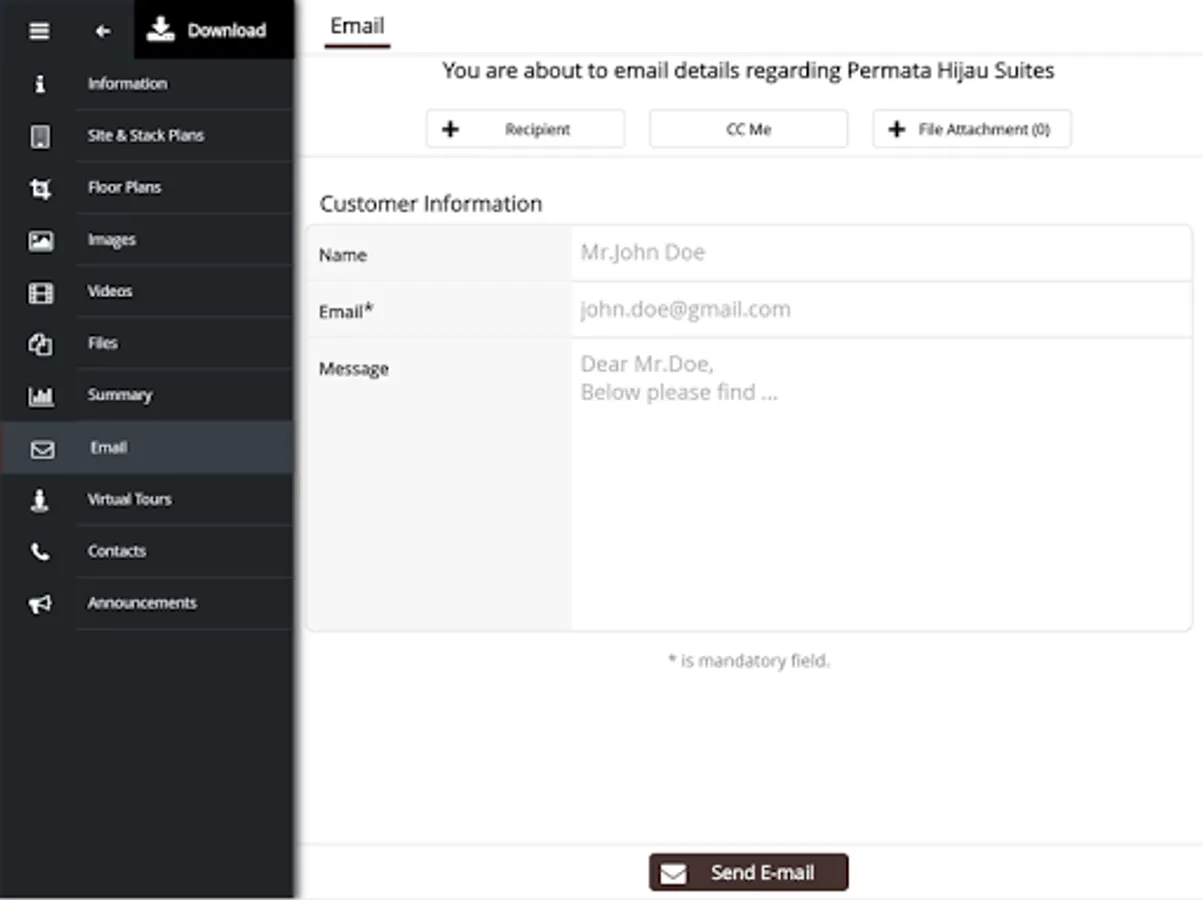Click the hamburger menu icon
Screen dimensions: 1203x900
click(x=39, y=31)
